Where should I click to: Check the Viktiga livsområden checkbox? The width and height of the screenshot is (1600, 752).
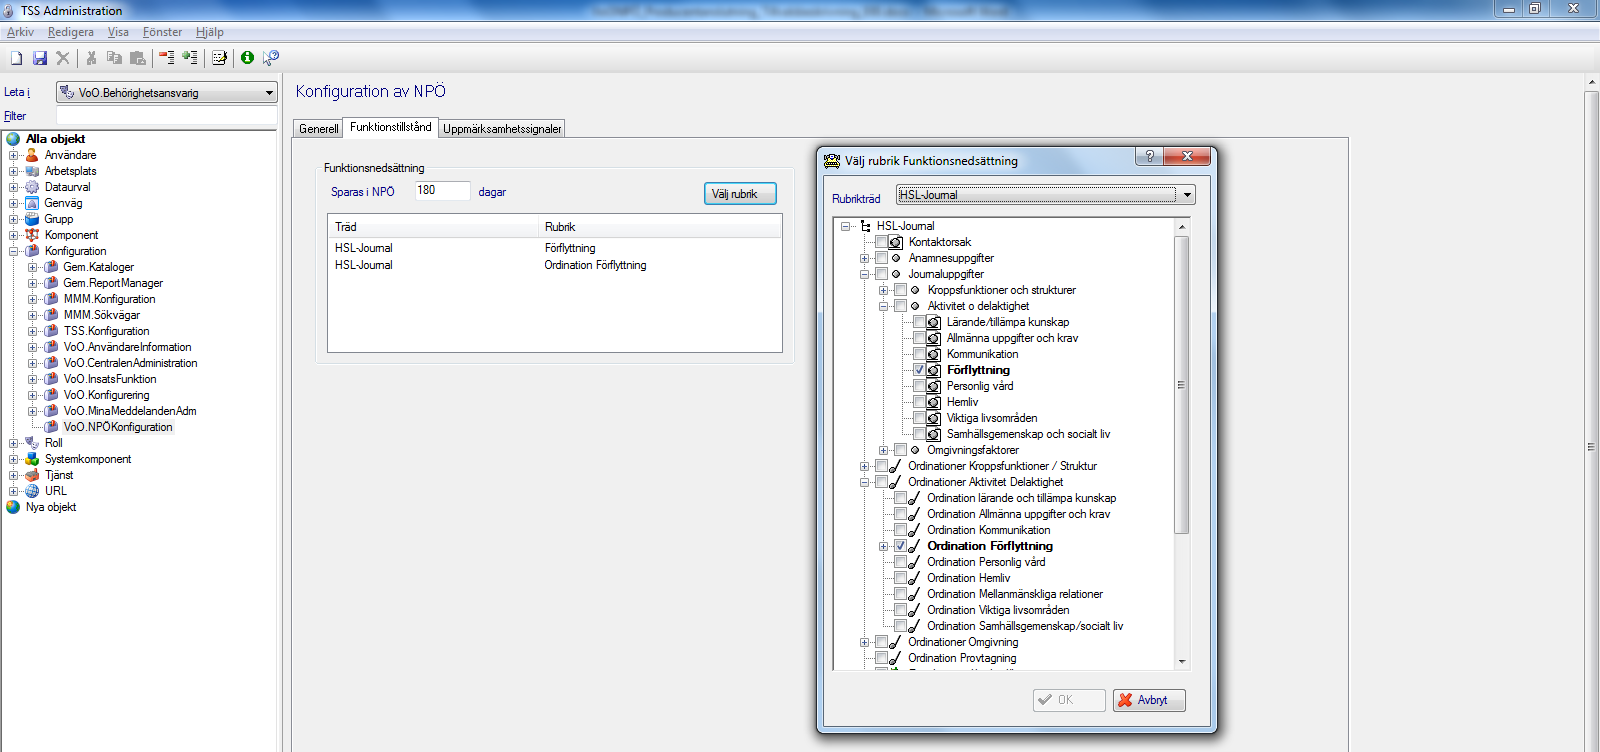[919, 418]
